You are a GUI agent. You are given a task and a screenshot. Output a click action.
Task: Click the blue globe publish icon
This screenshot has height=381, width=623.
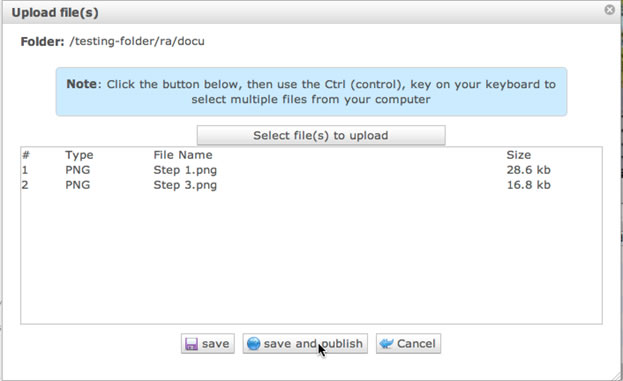253,344
